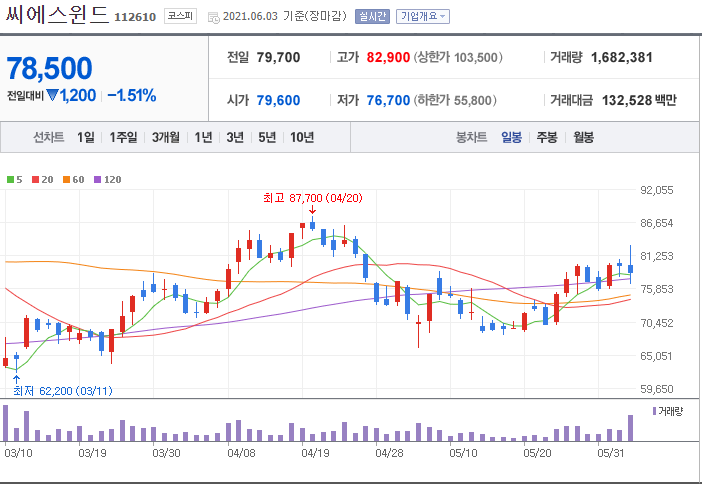Select the 3년 line chart tab
Viewport: 702px width, 484px height.
(235, 137)
